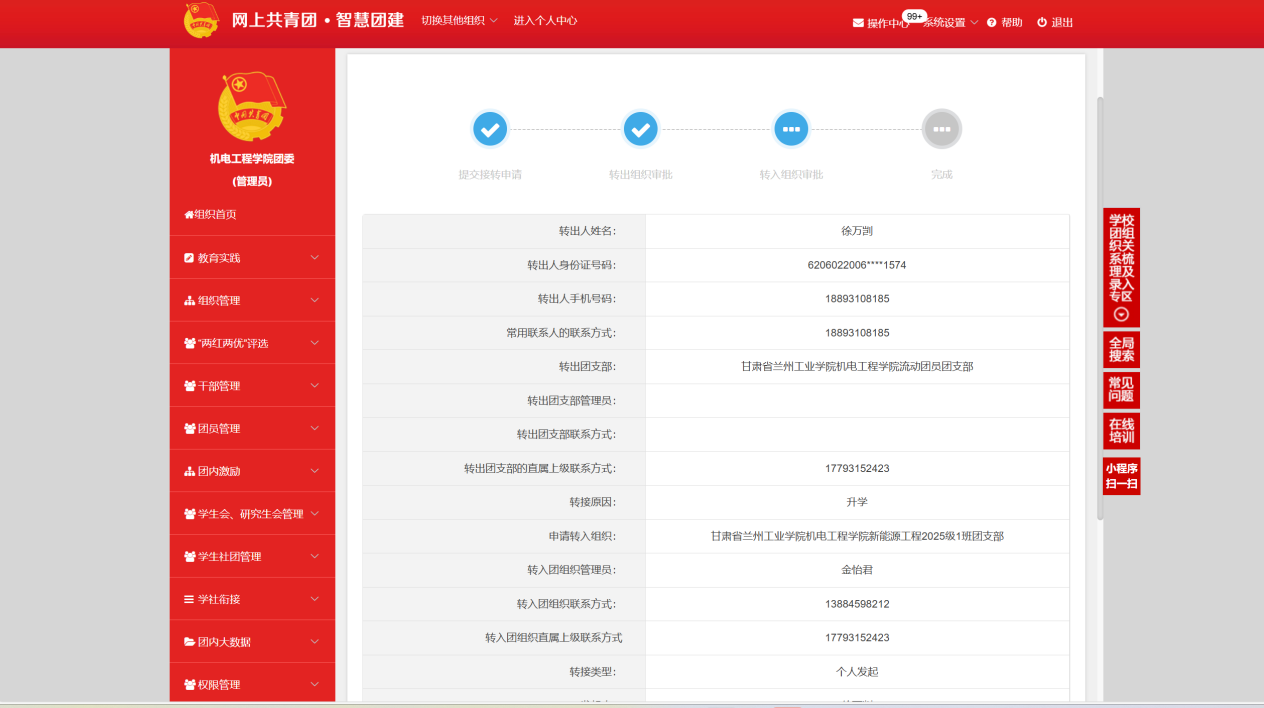The width and height of the screenshot is (1264, 708).
Task: Click the 转入组织审批 pending step circle
Action: (x=791, y=129)
